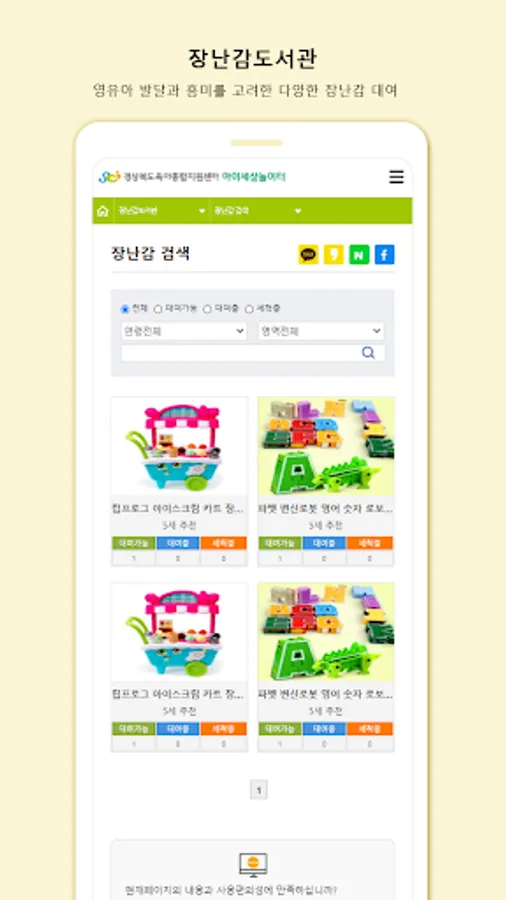This screenshot has height=900, width=506.
Task: Click the site logo in header
Action: (192, 177)
